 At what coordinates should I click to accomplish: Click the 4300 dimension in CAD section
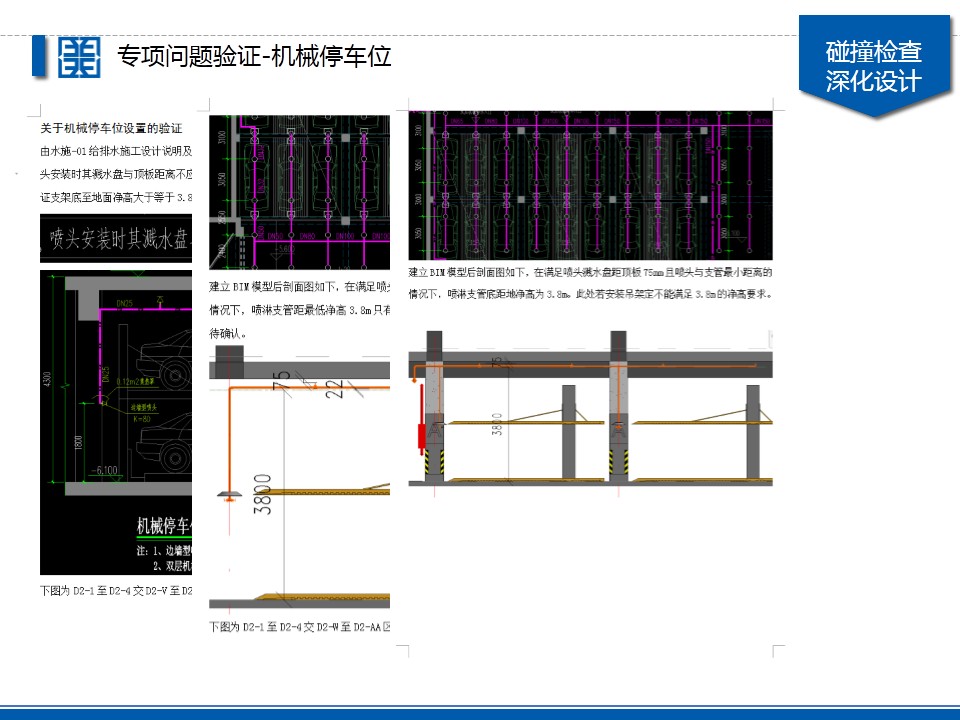pos(49,381)
